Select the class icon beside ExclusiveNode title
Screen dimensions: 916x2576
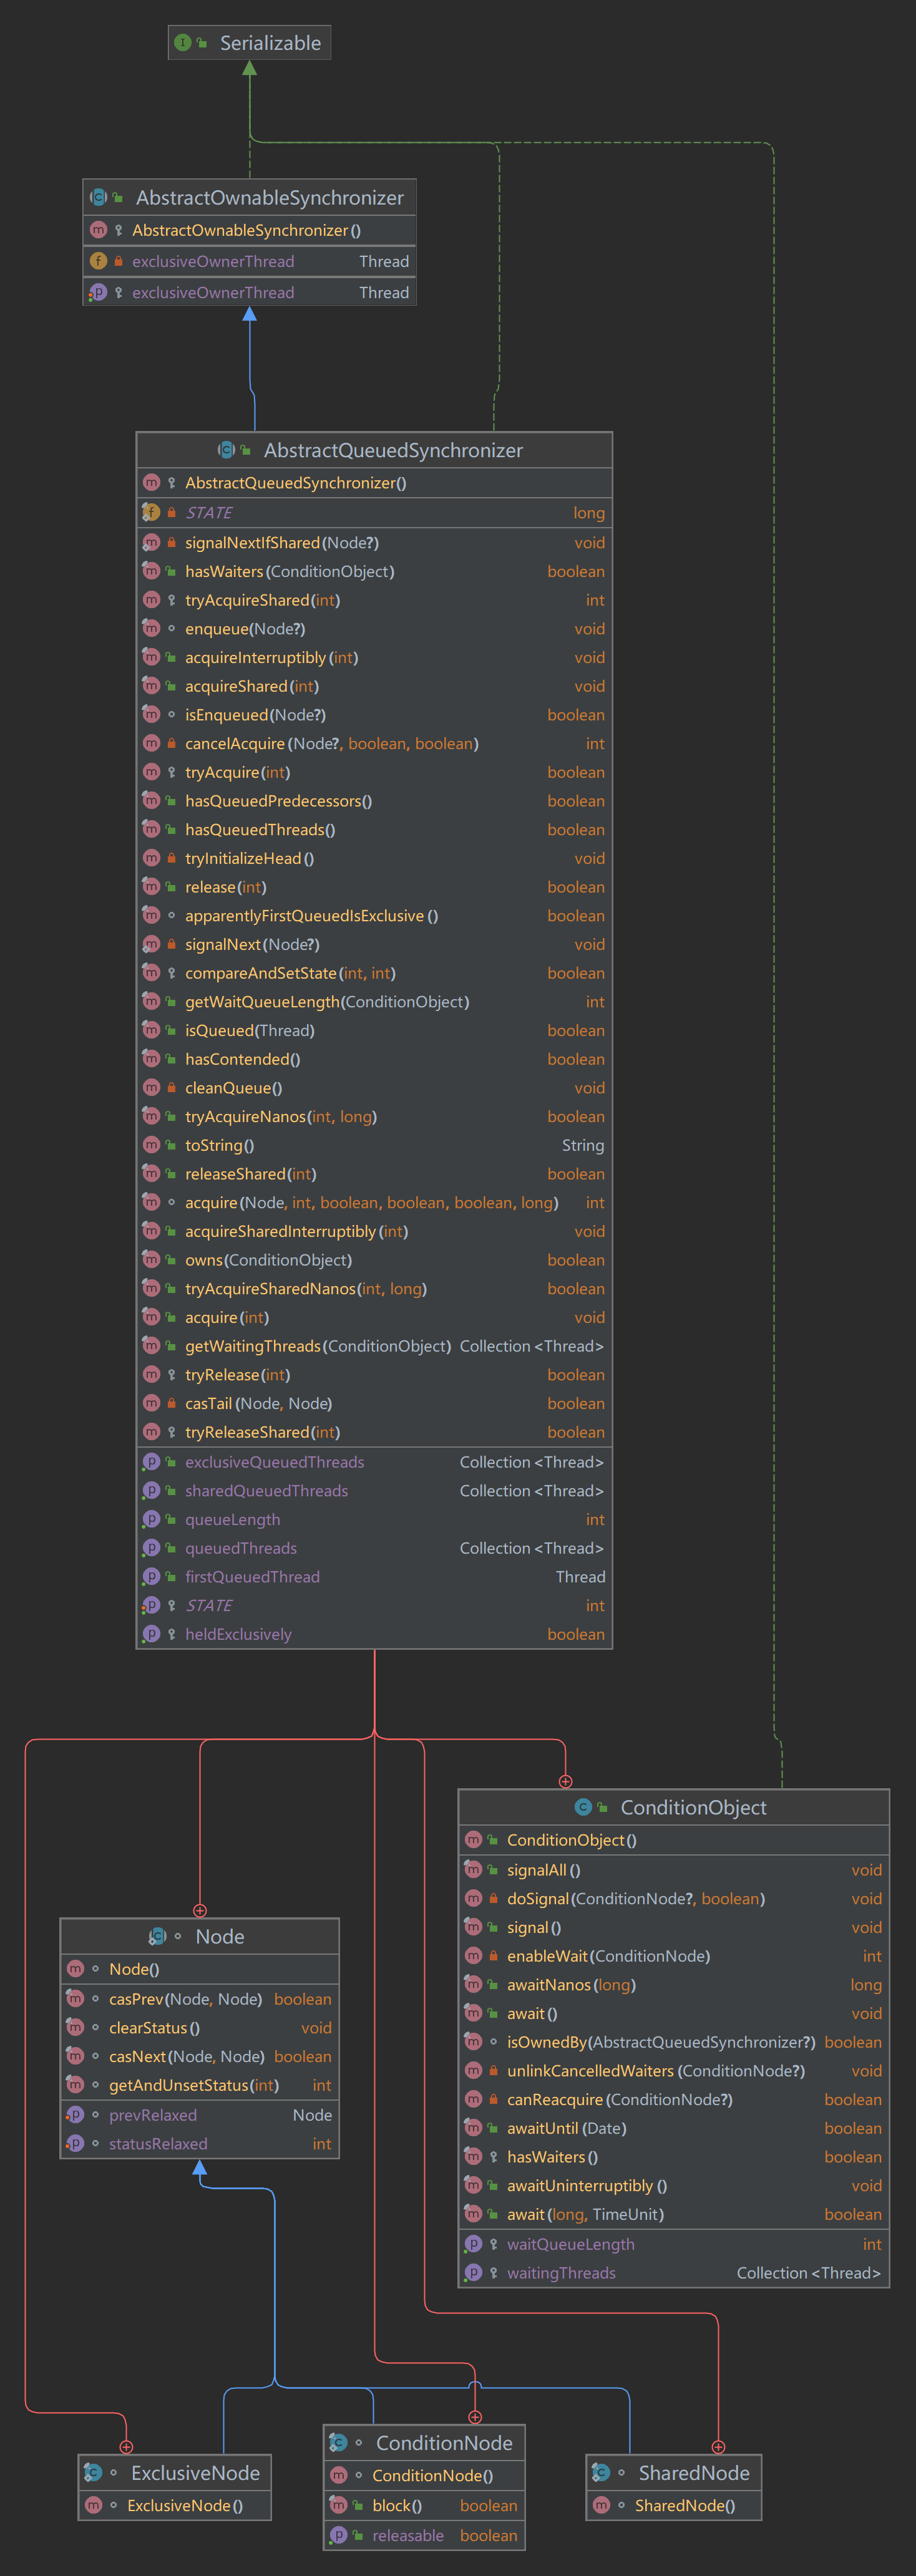93,2472
